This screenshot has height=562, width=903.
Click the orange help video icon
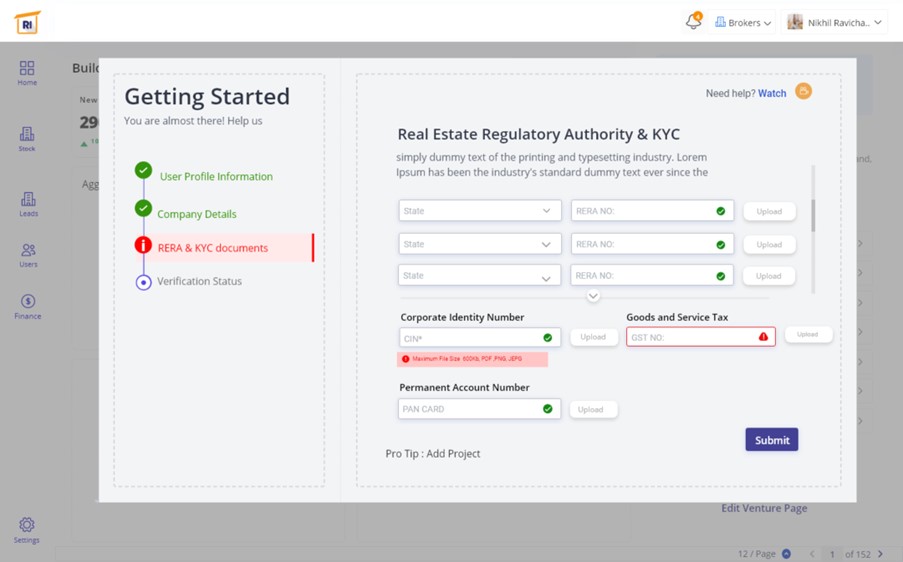pos(803,92)
